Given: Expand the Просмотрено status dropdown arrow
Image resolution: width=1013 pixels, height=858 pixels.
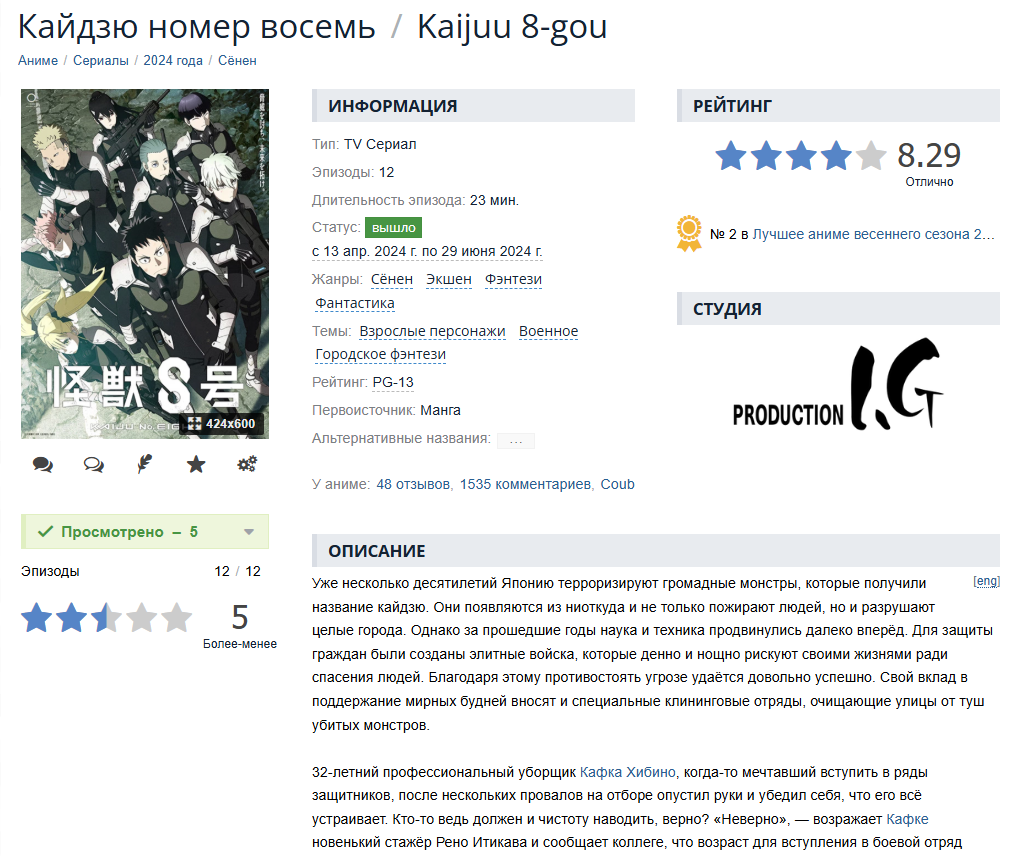Looking at the screenshot, I should pyautogui.click(x=249, y=532).
